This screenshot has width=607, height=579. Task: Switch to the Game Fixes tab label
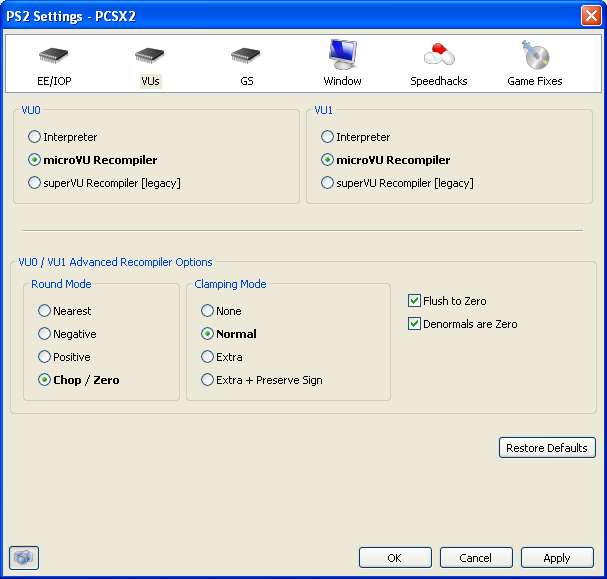(535, 81)
